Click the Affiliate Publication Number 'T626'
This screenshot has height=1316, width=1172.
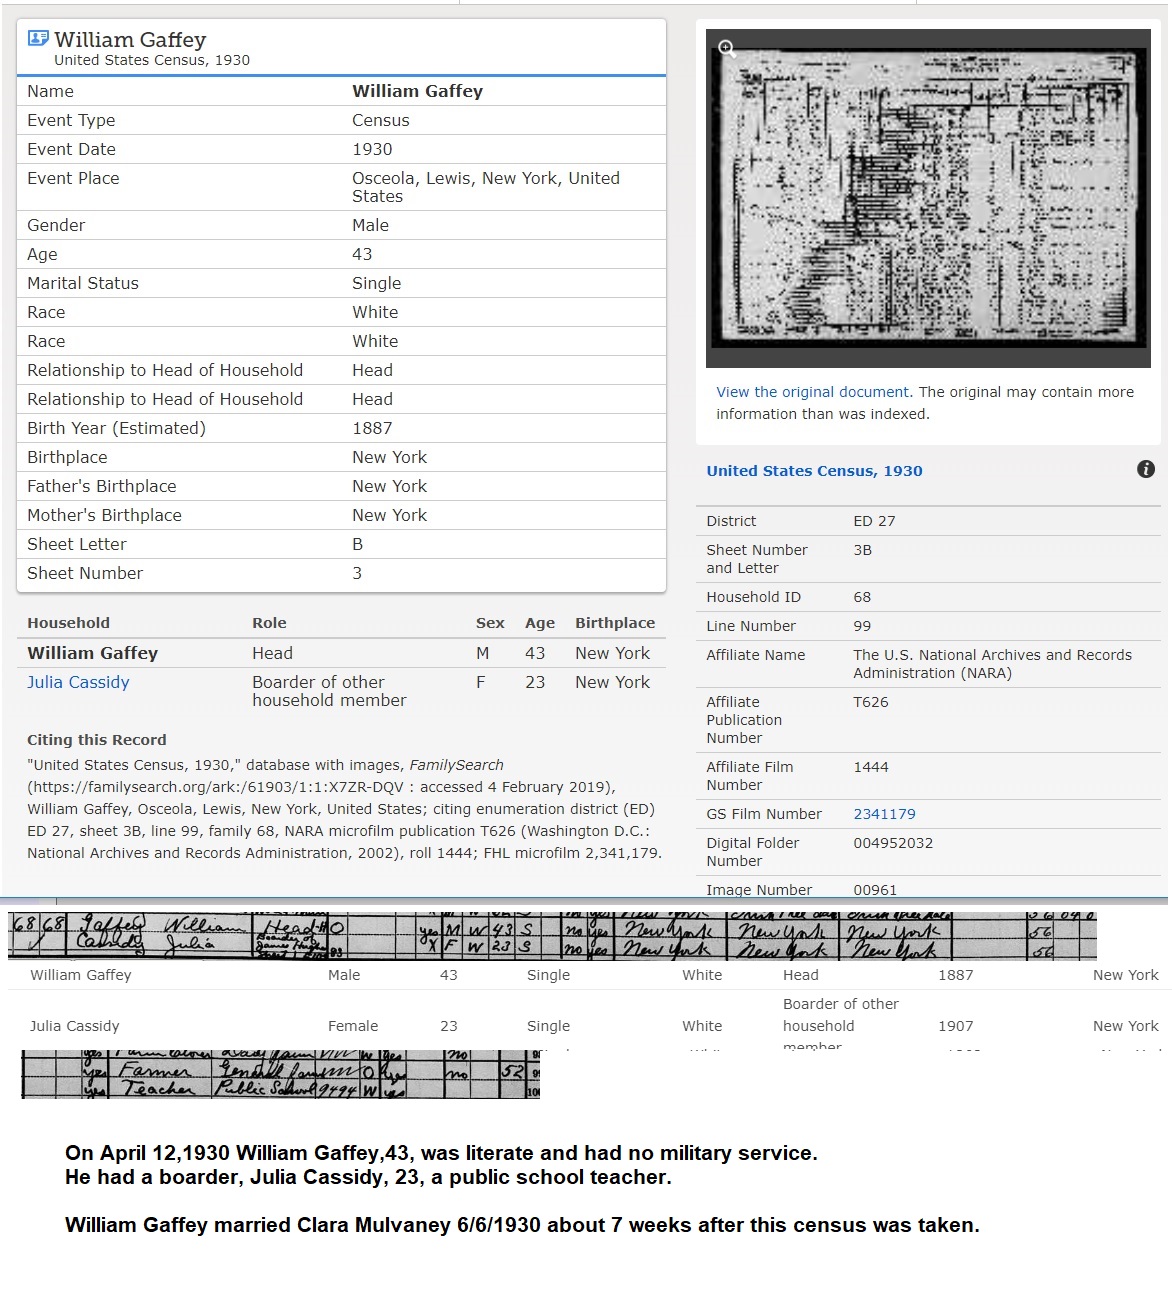[x=871, y=702]
